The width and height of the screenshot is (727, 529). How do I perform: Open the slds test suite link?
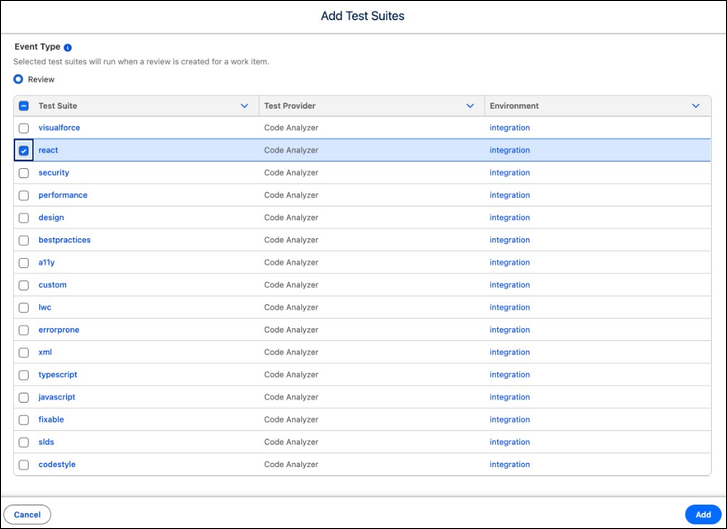[x=46, y=442]
